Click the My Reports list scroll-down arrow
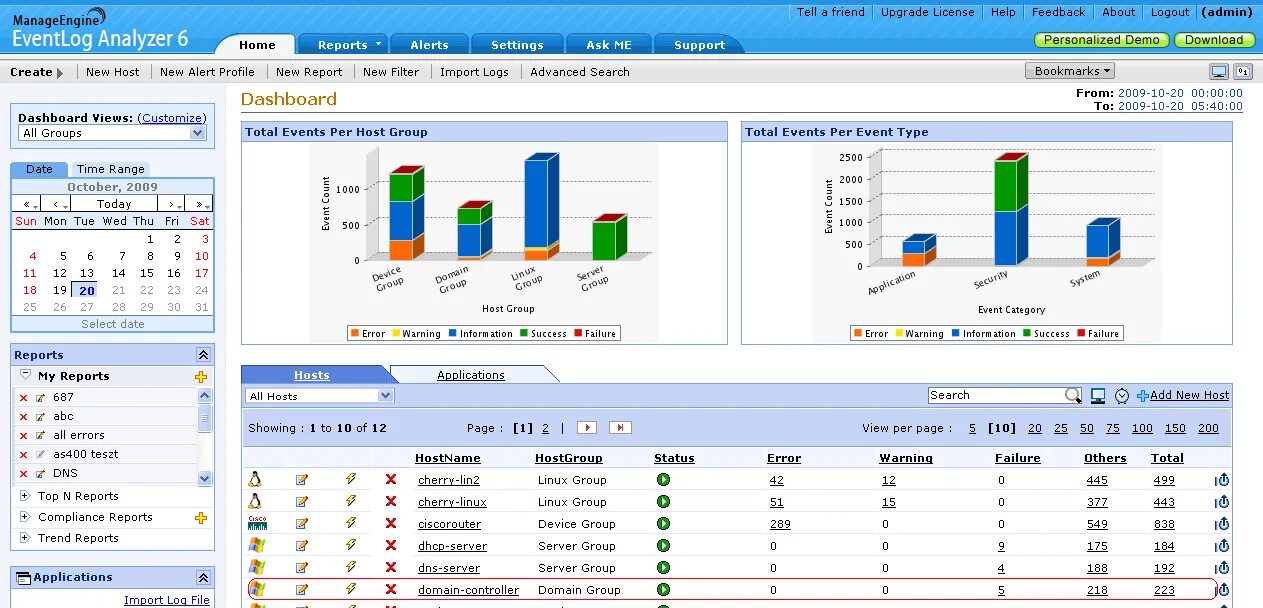Viewport: 1263px width, 608px height. (205, 479)
